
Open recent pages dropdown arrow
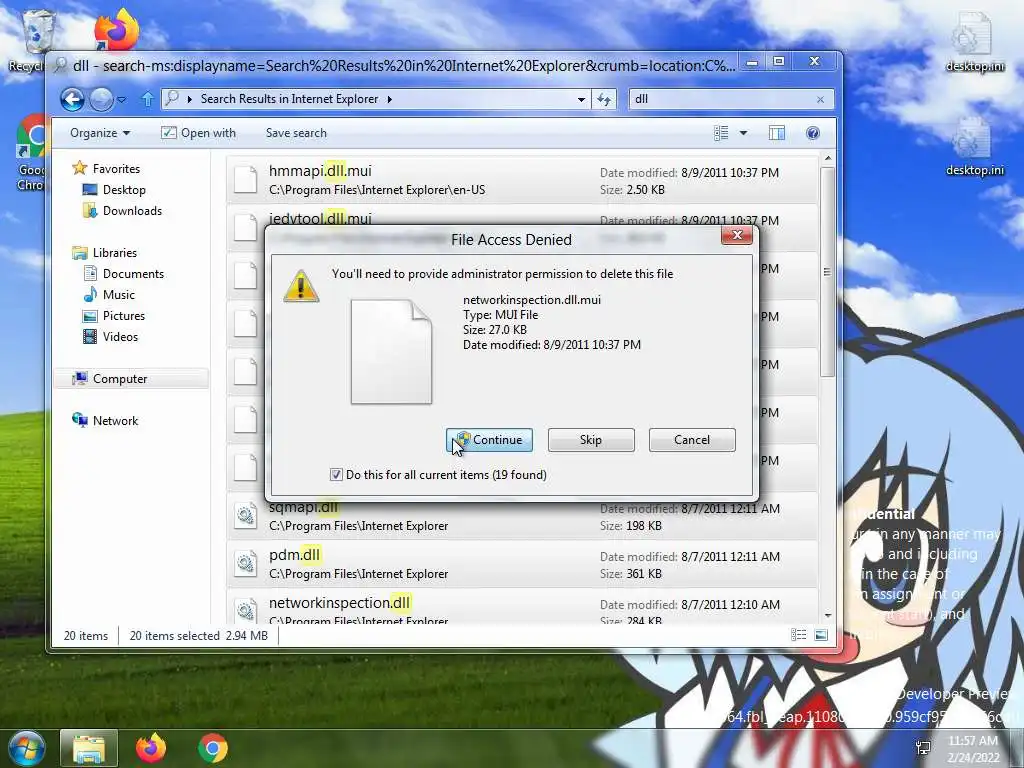pos(121,100)
